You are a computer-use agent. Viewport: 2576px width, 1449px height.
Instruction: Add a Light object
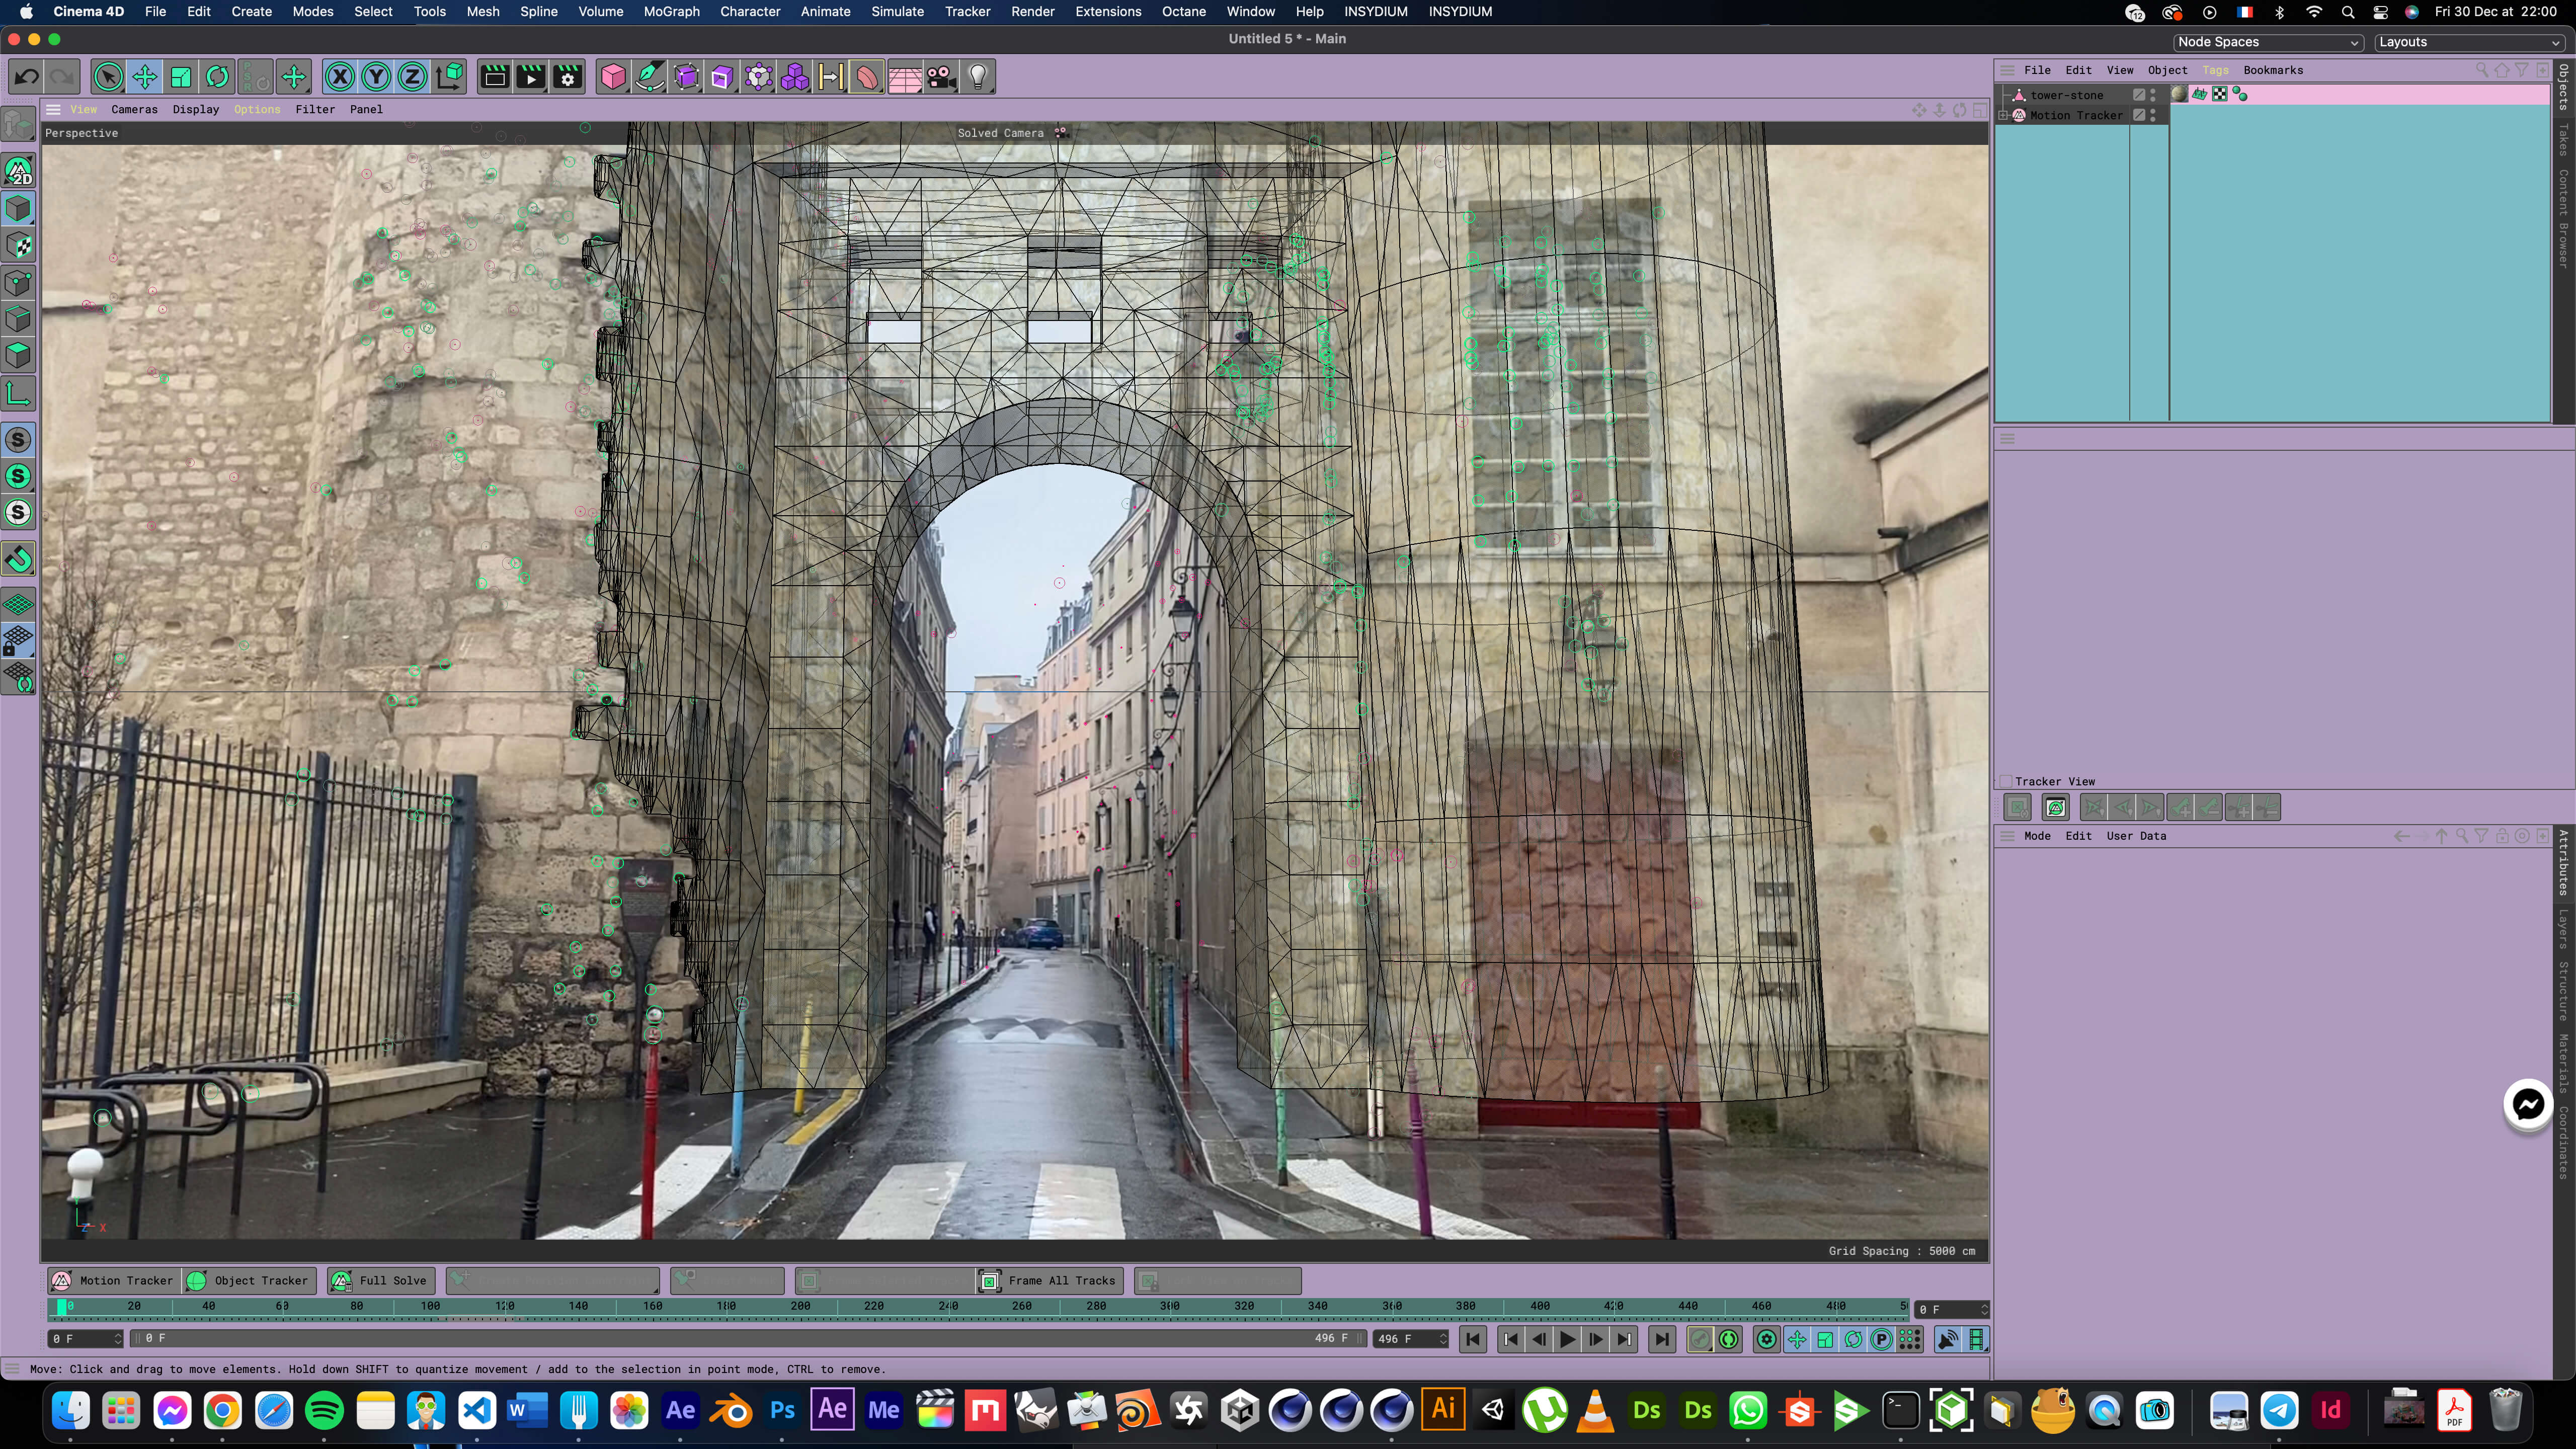pos(977,76)
